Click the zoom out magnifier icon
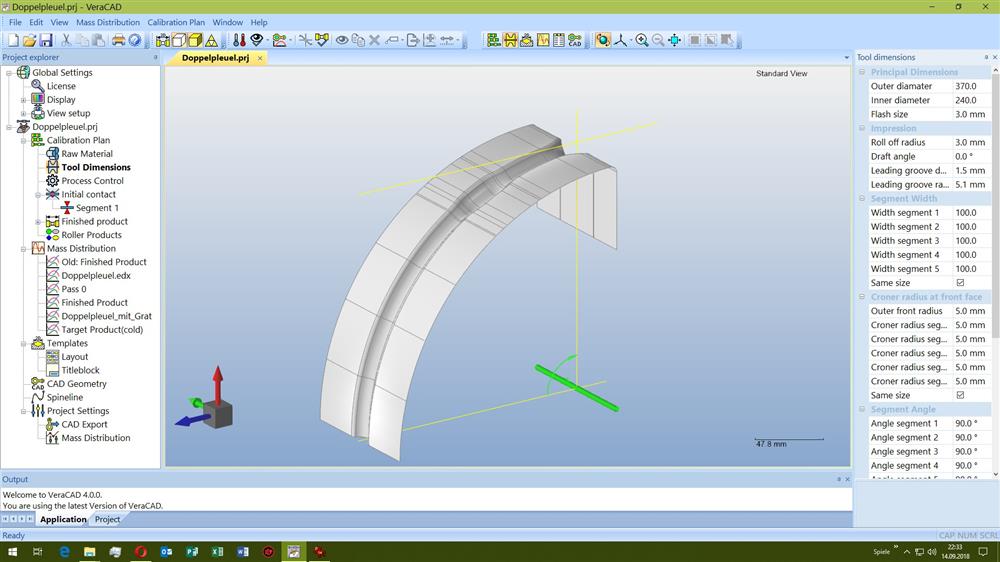The width and height of the screenshot is (1000, 562). 658,40
